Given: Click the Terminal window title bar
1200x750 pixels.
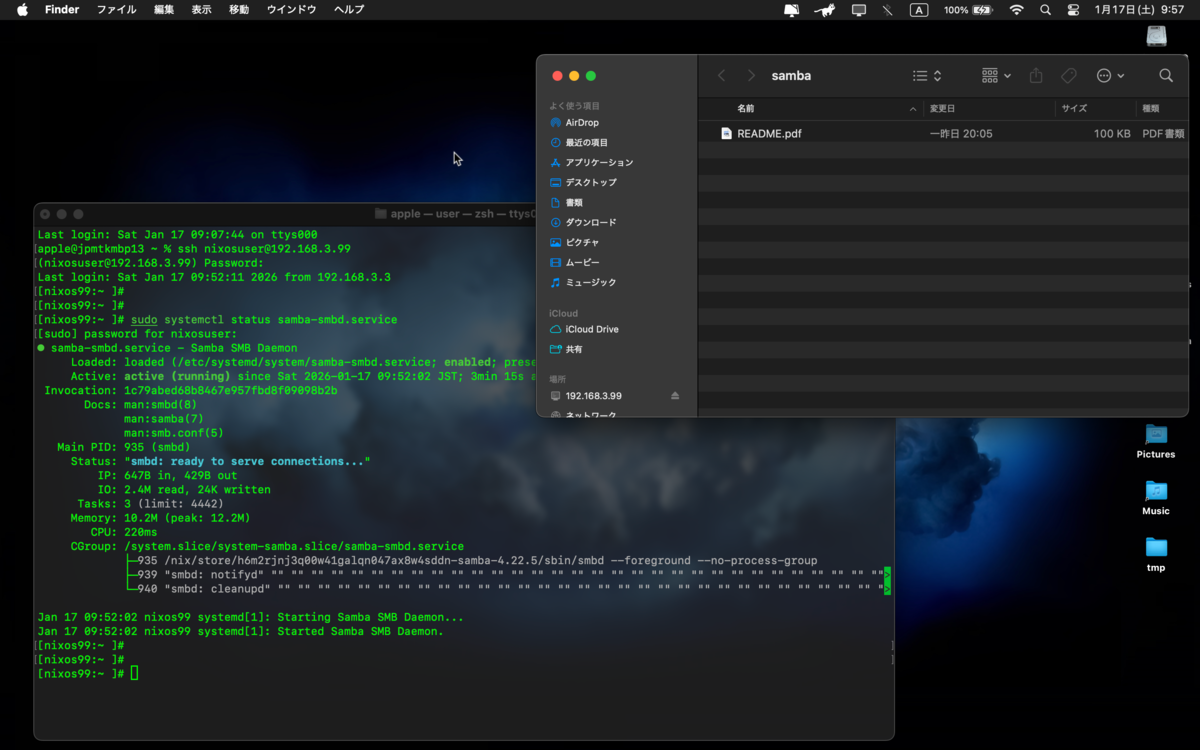Looking at the screenshot, I should [464, 214].
